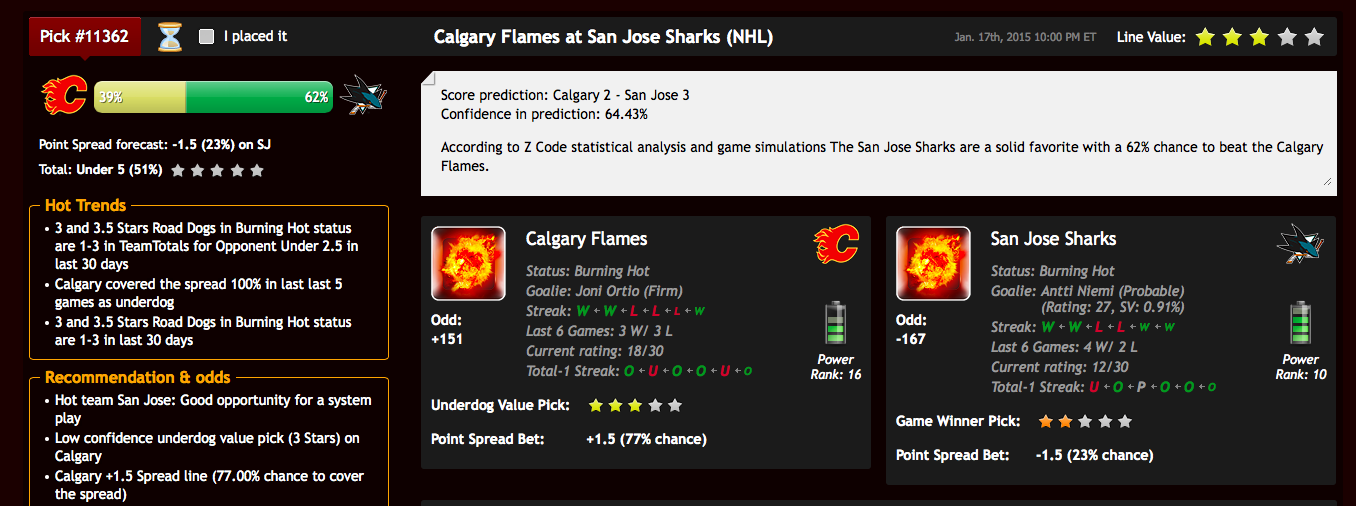
Task: Click the fifth Line Value star
Action: pos(1314,37)
